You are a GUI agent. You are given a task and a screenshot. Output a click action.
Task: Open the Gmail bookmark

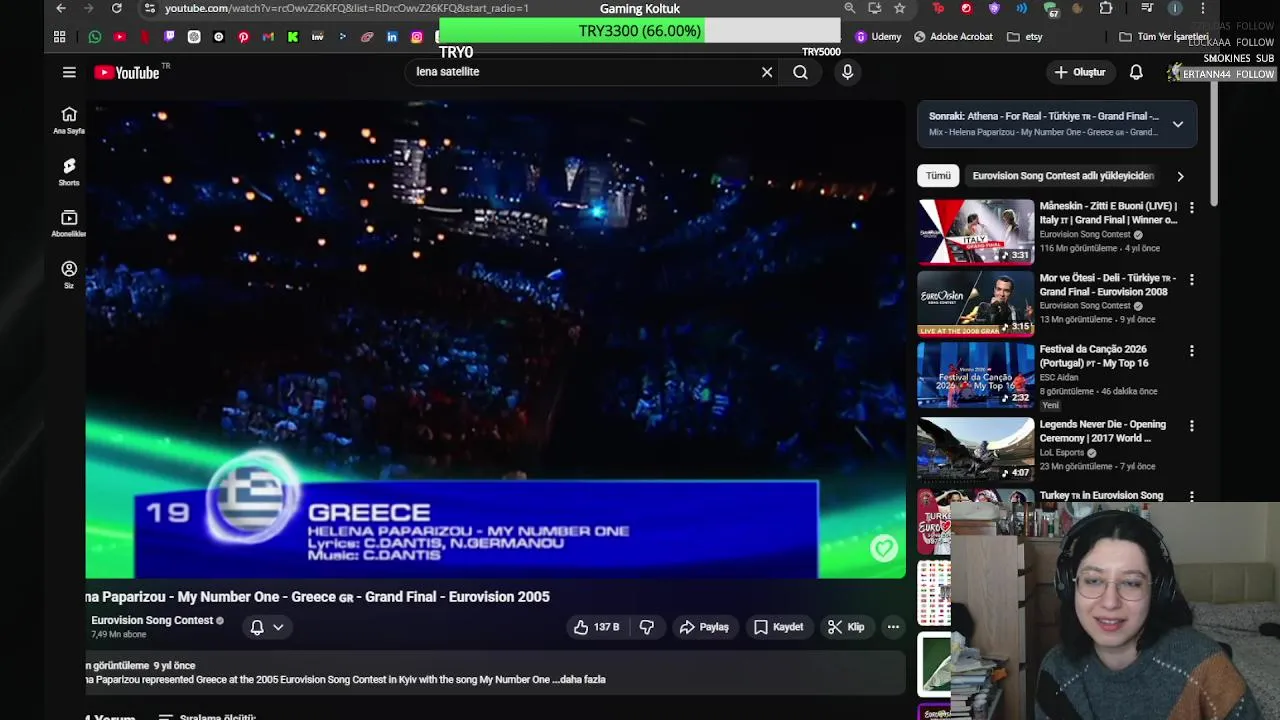click(268, 37)
